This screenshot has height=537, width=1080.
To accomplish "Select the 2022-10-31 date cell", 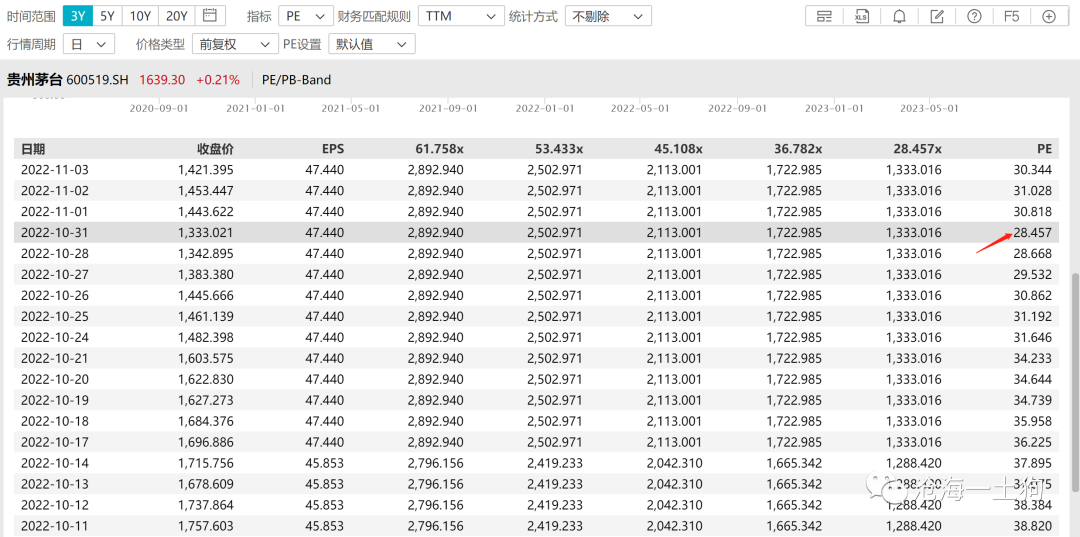I will click(55, 233).
